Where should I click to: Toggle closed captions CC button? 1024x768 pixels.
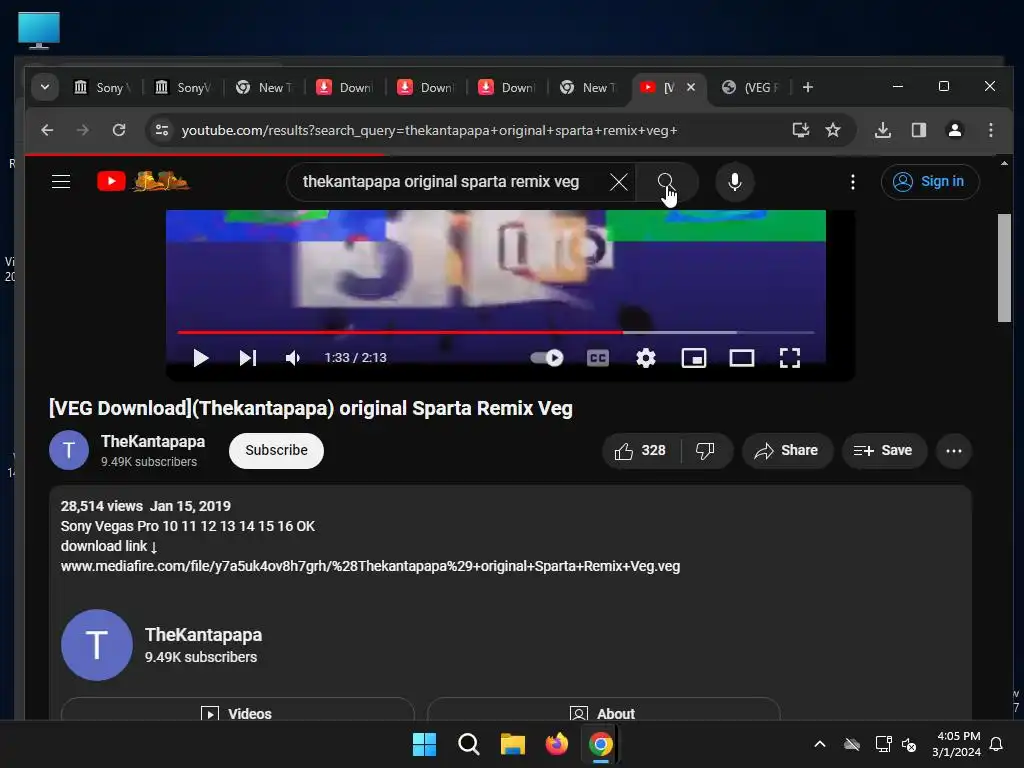point(598,358)
